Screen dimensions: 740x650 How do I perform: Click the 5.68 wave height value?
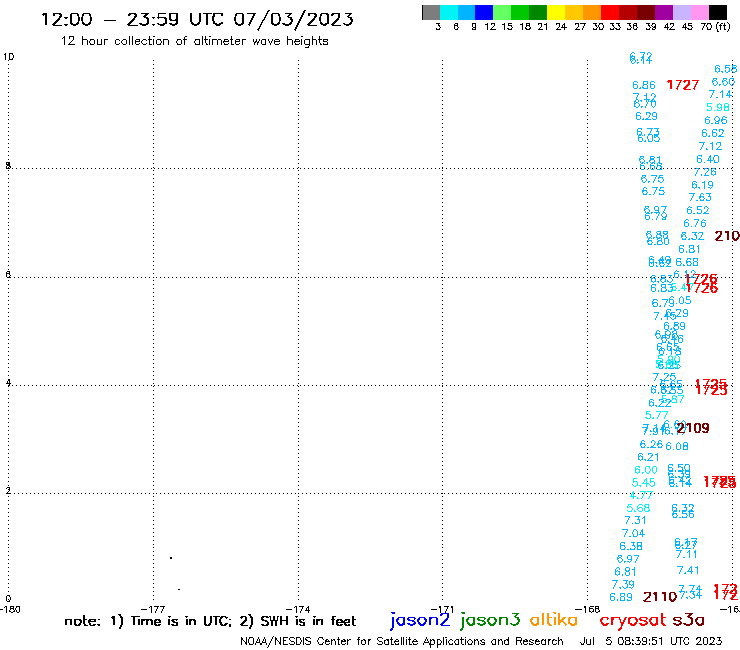click(x=638, y=508)
